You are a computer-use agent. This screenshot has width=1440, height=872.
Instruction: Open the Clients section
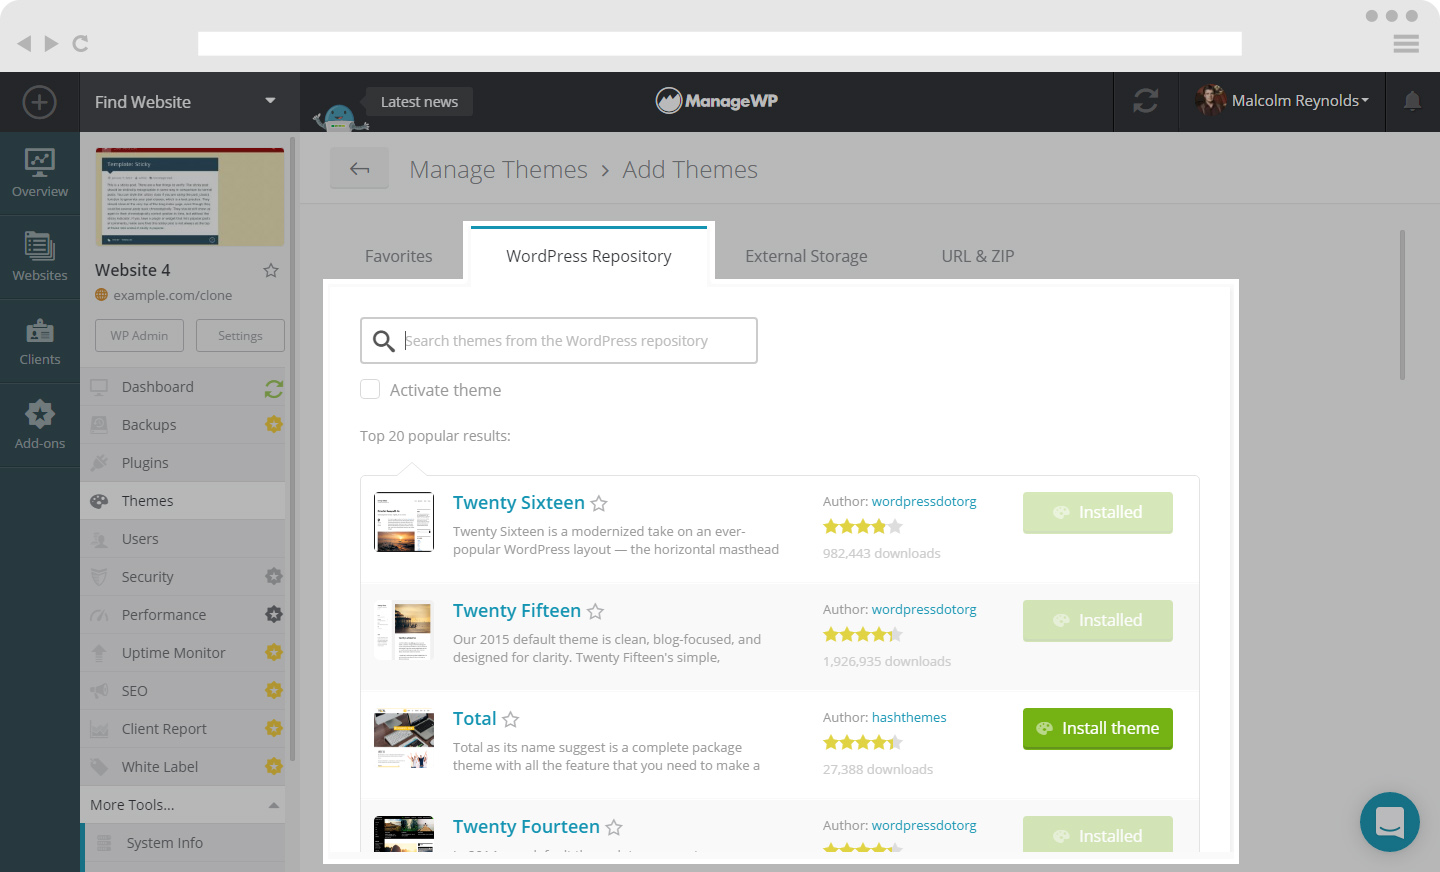[40, 341]
